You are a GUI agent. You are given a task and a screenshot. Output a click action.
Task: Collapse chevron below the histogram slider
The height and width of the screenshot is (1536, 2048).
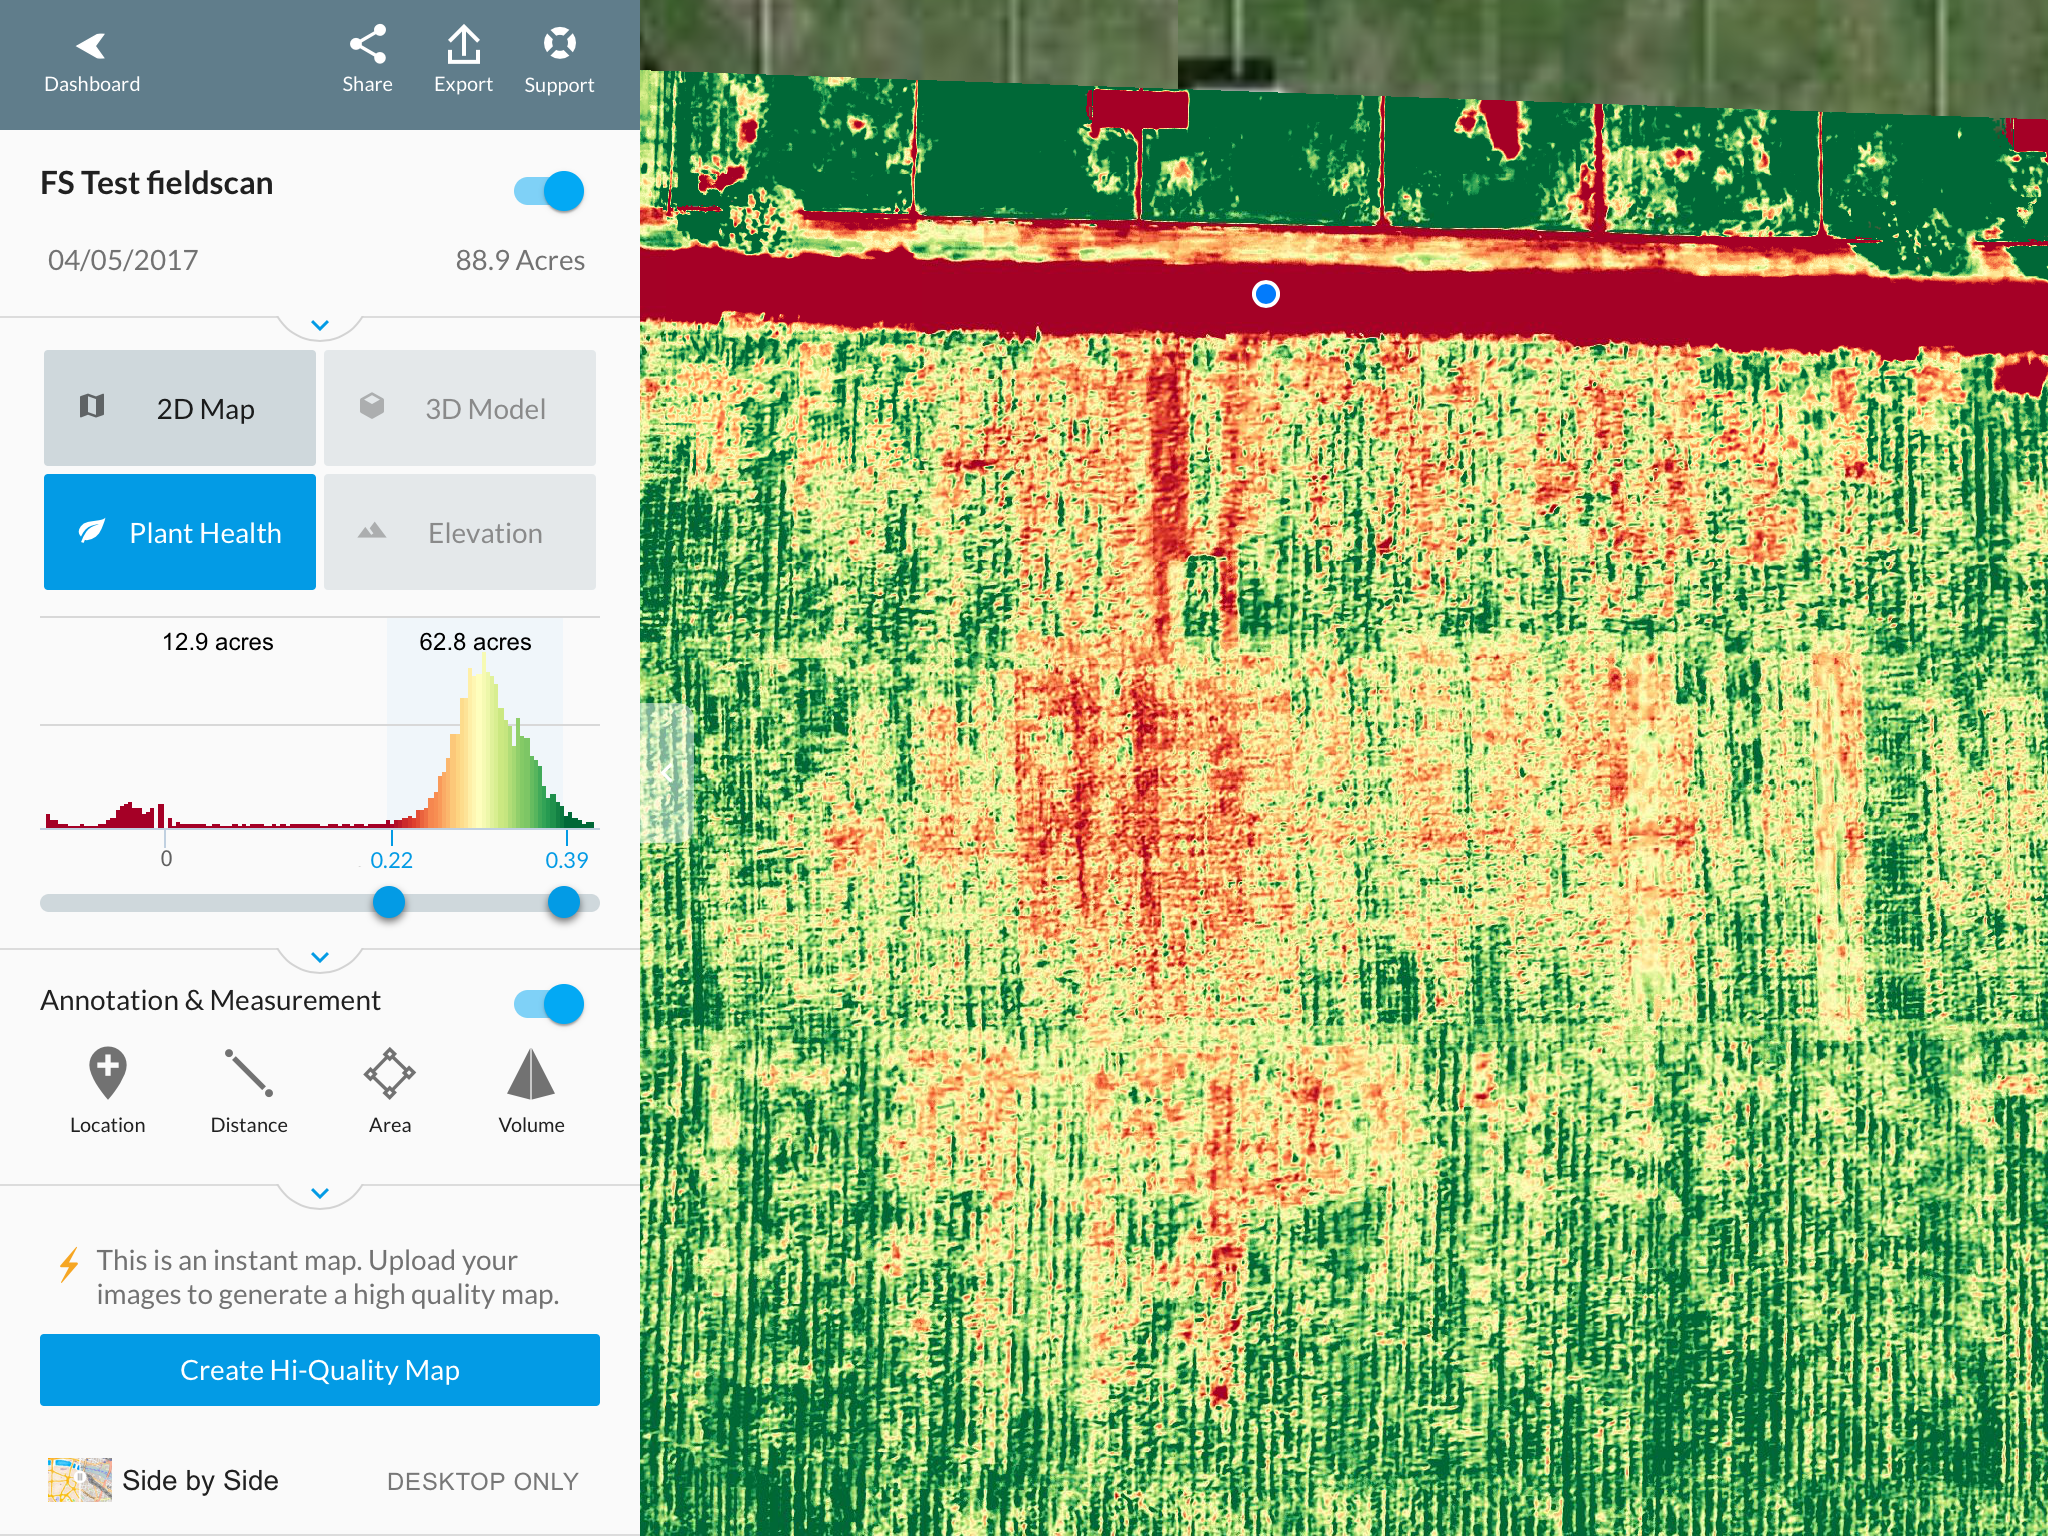pos(320,958)
